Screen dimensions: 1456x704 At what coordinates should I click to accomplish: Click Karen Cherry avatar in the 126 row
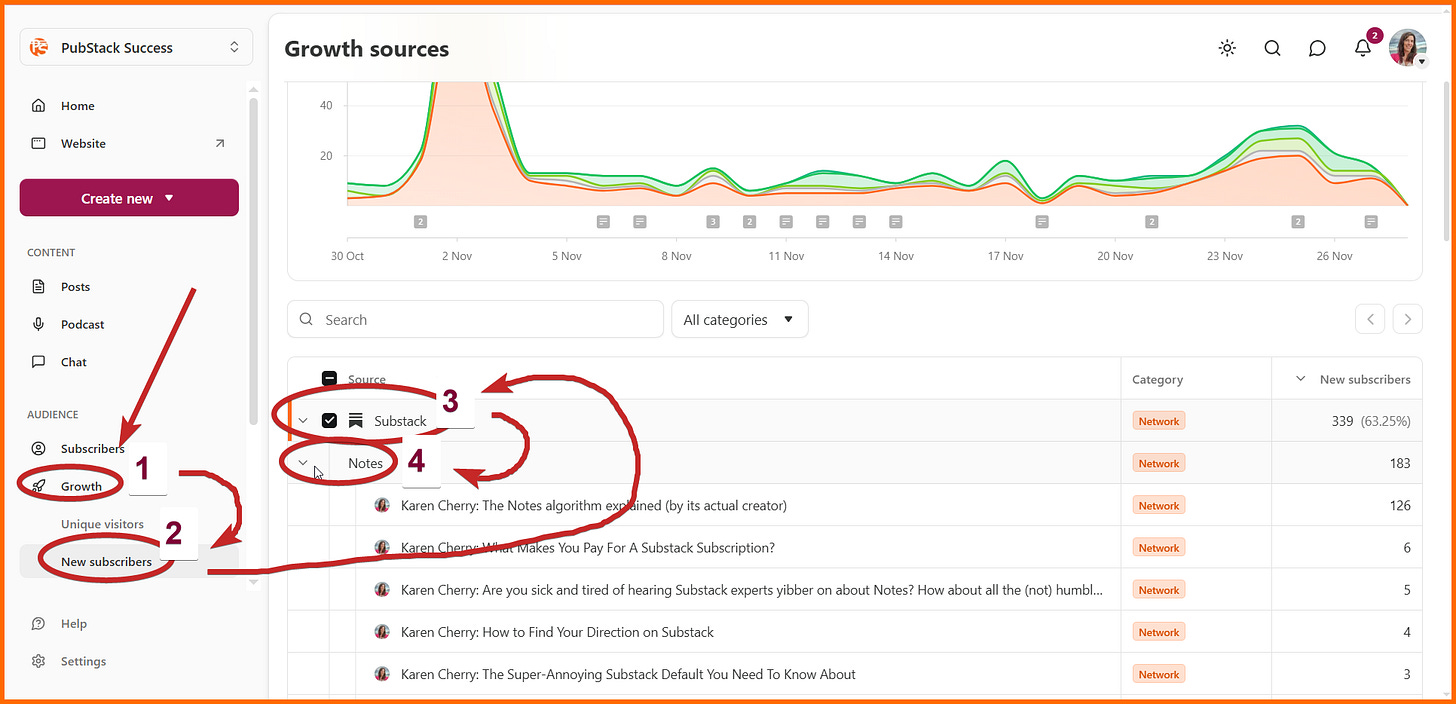pos(382,505)
